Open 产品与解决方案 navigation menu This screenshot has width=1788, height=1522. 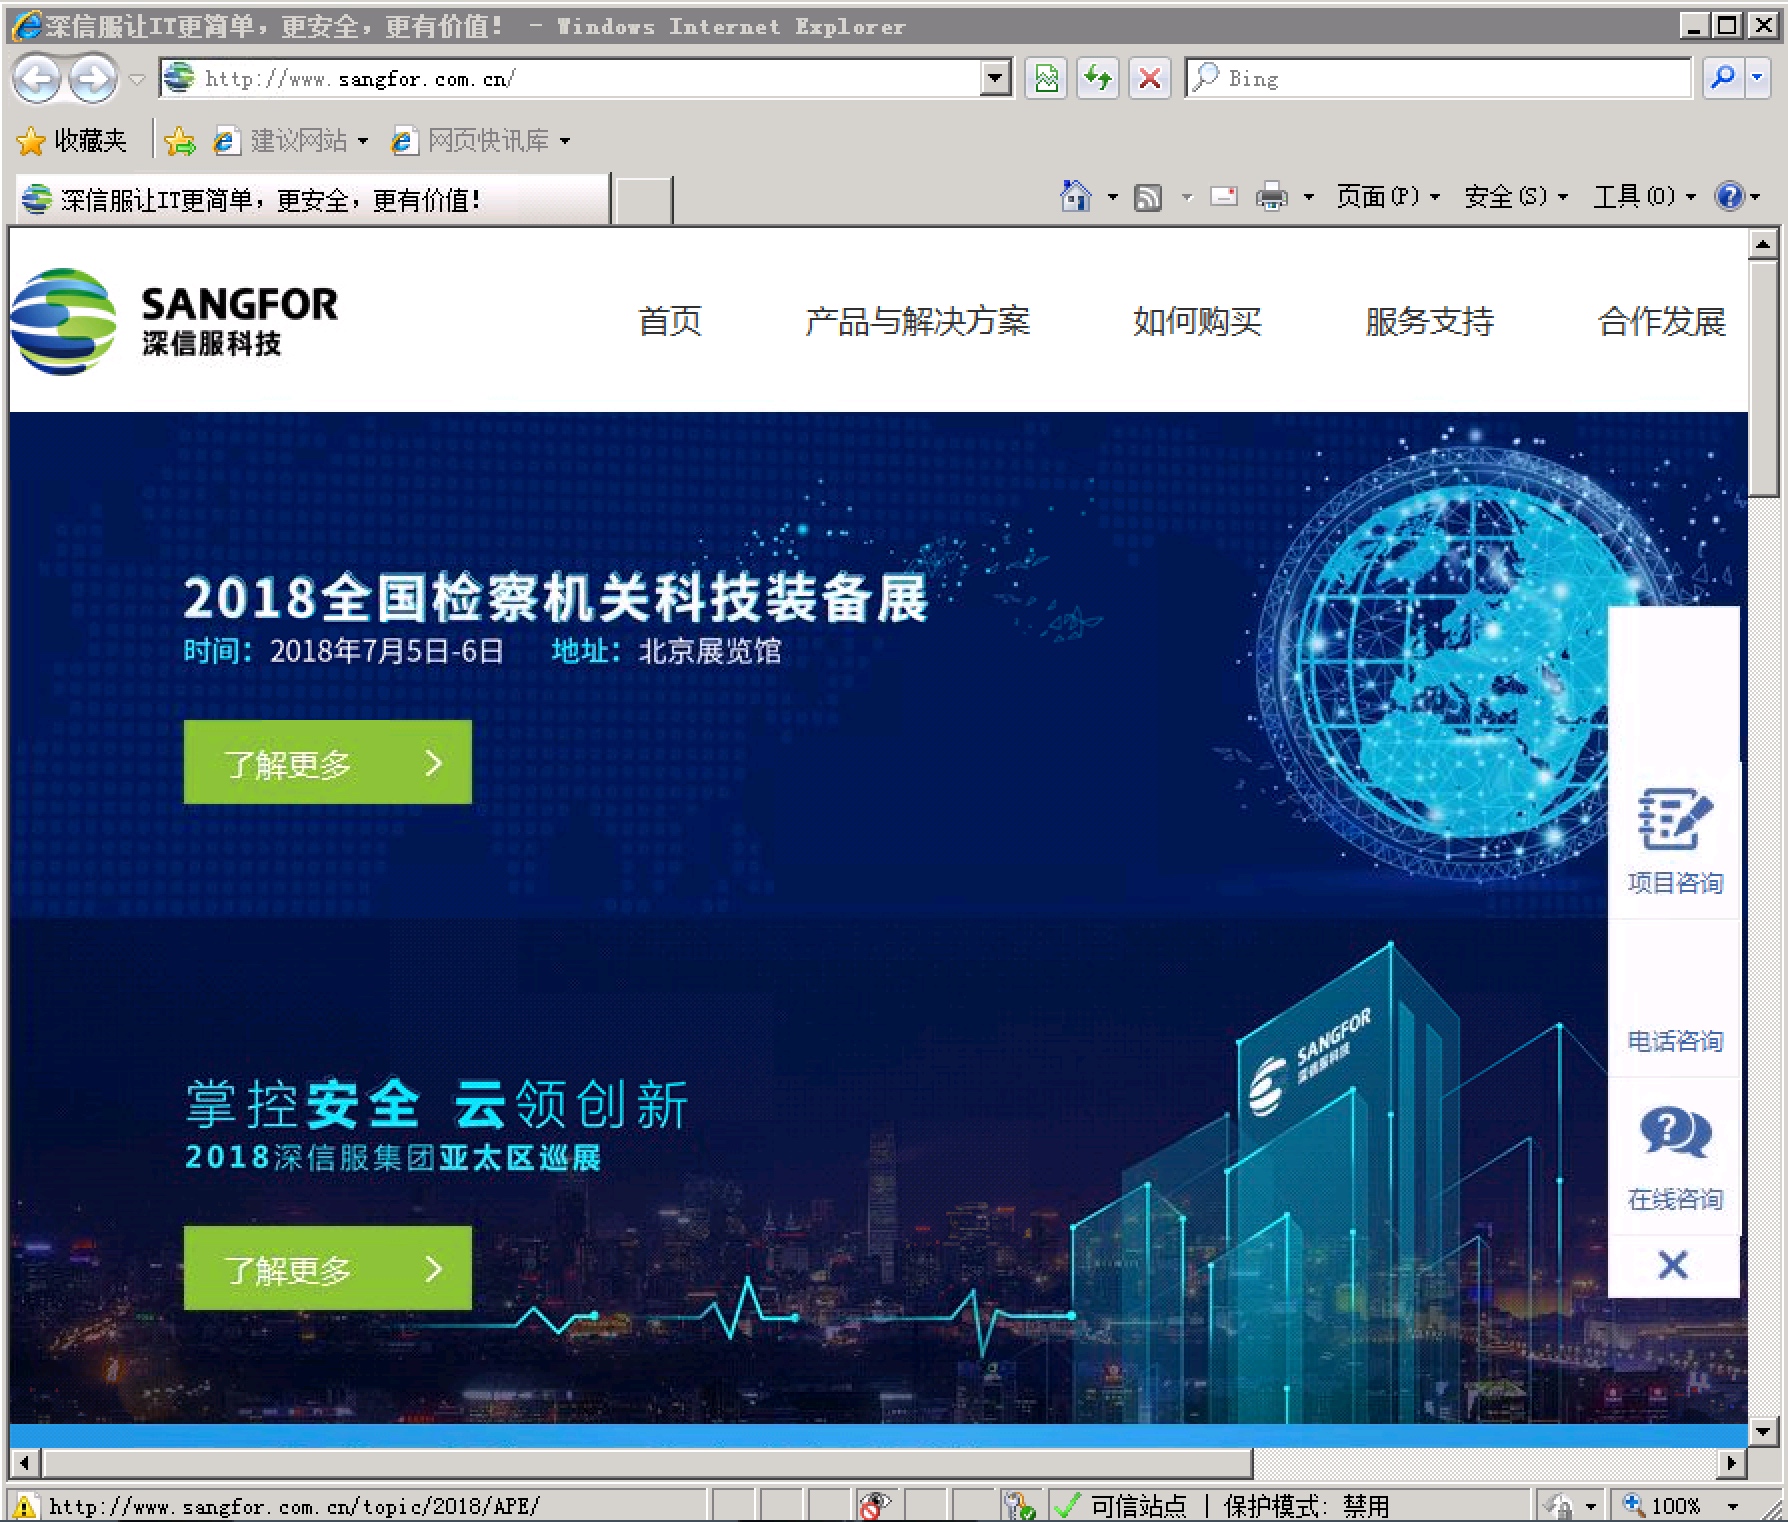click(917, 321)
